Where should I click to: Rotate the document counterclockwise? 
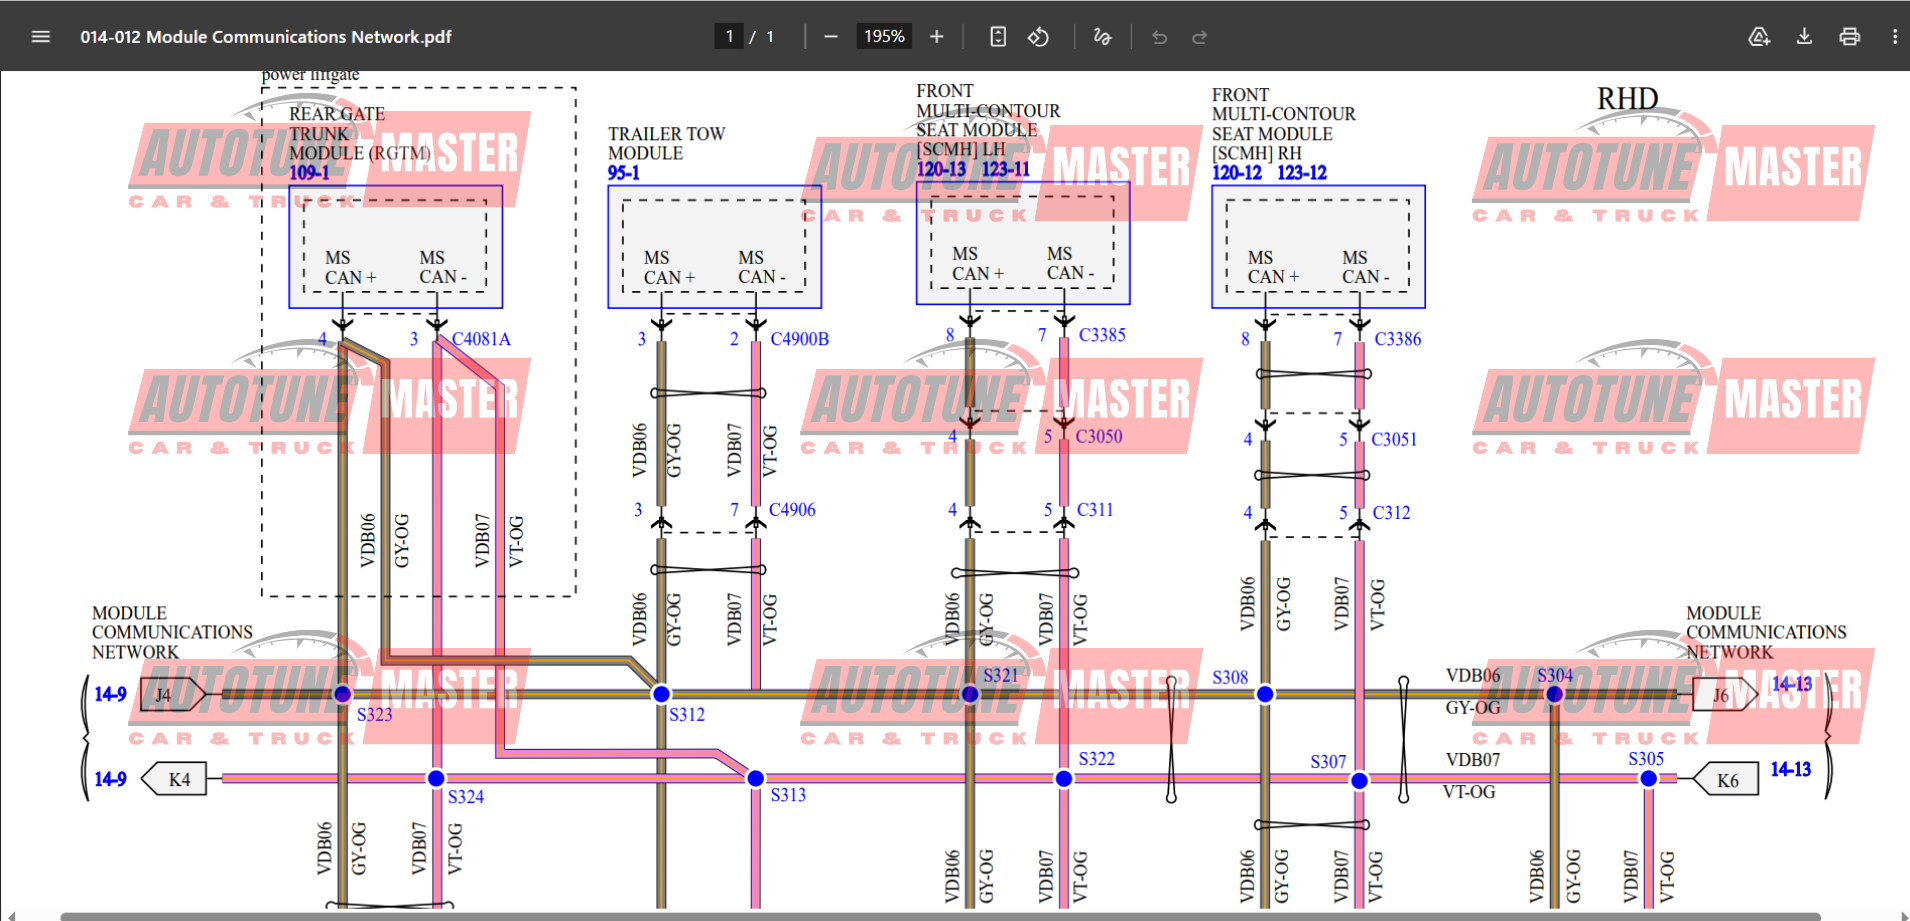point(1038,37)
